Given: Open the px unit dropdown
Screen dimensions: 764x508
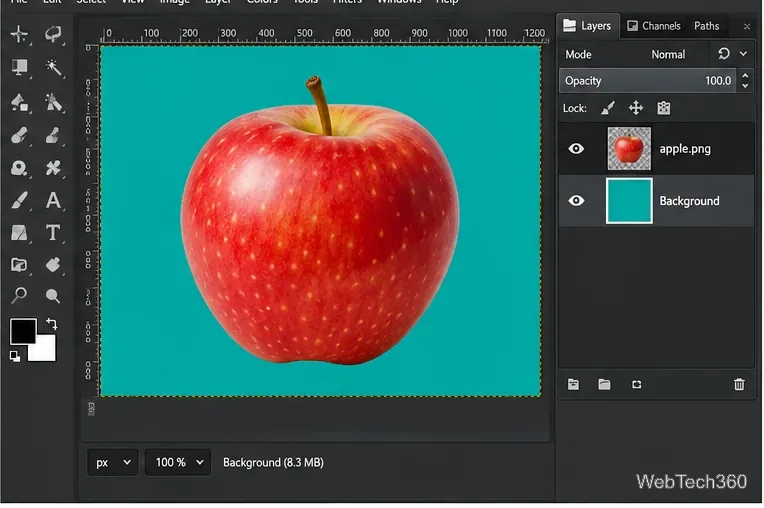Looking at the screenshot, I should (113, 462).
